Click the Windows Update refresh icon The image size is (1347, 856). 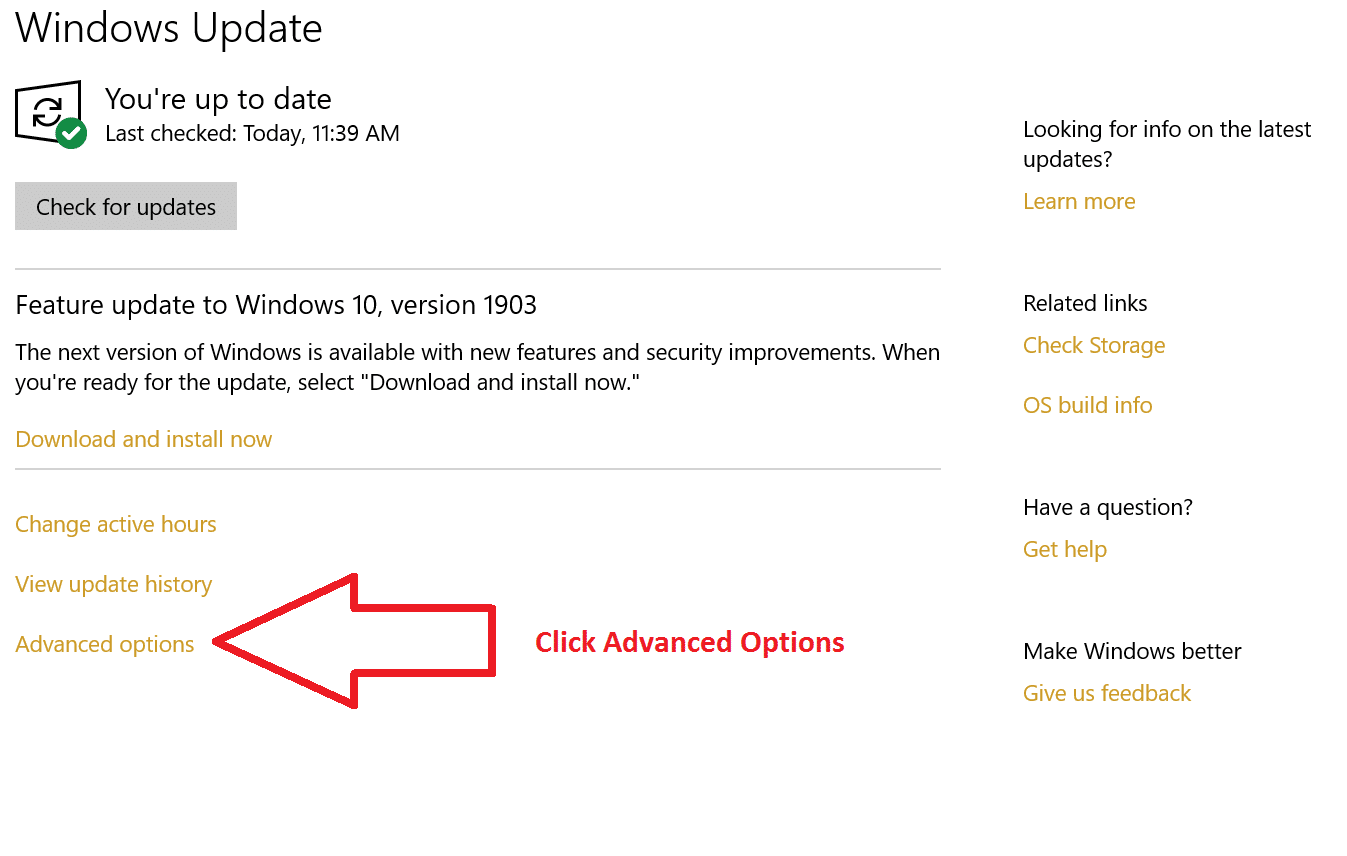pyautogui.click(x=48, y=110)
